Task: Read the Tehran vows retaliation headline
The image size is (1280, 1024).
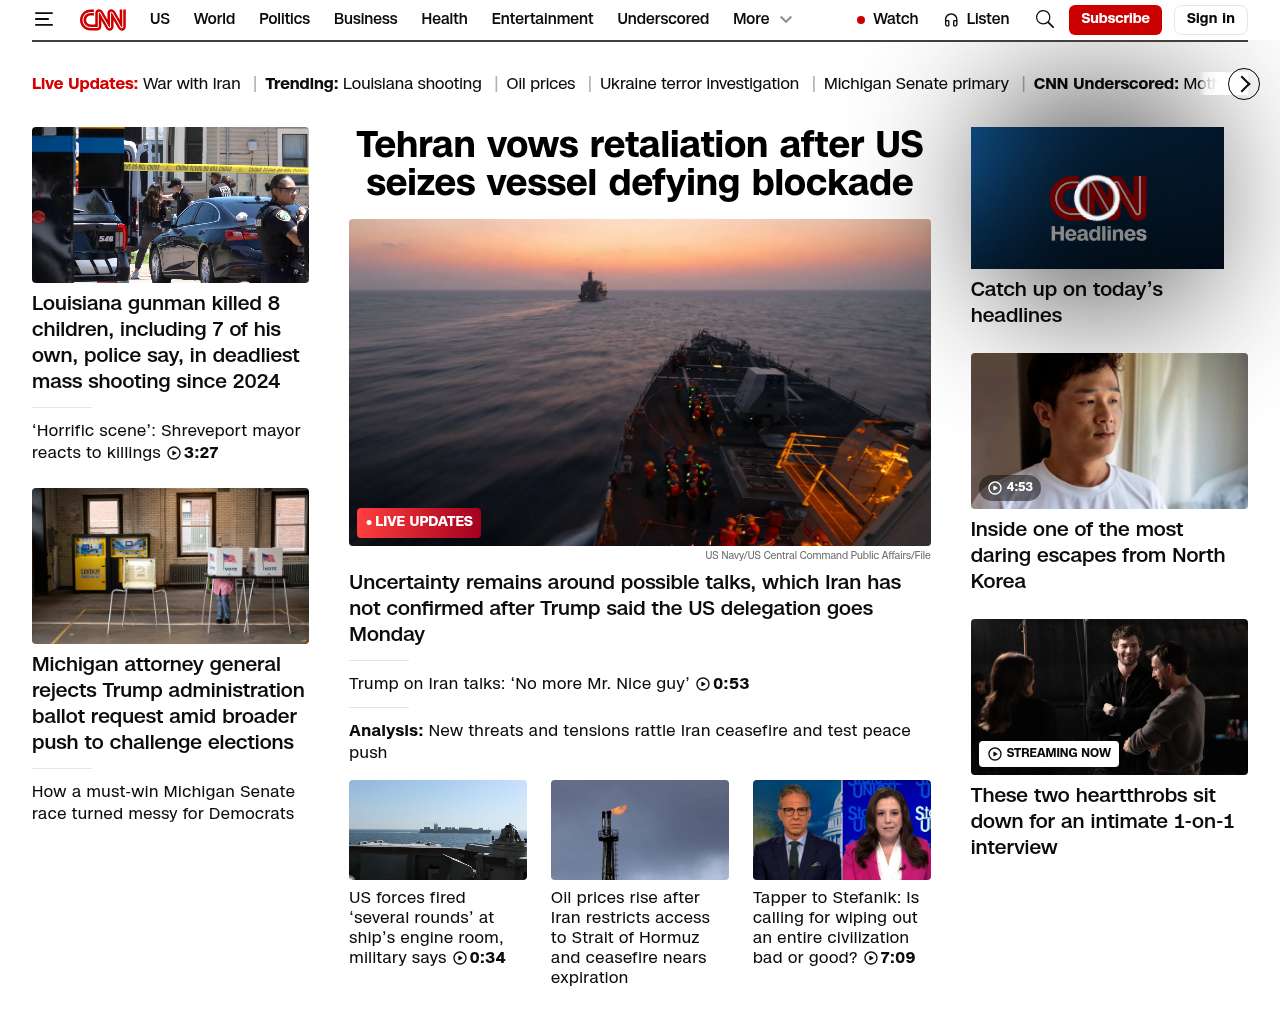Action: (639, 164)
